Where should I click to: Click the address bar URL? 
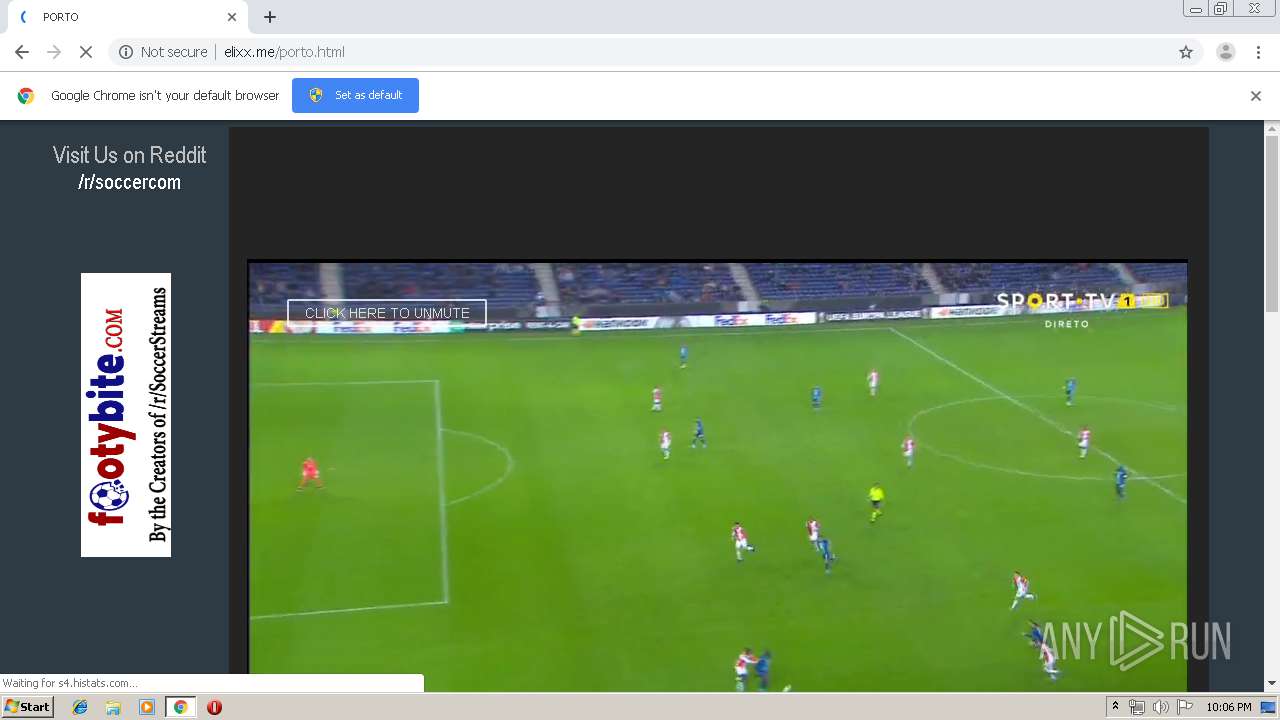coord(284,52)
